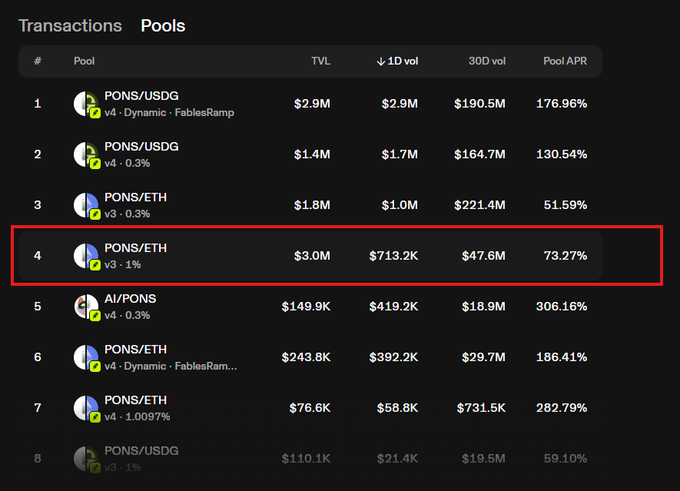Switch to the Transactions tab
Image resolution: width=680 pixels, height=491 pixels.
click(x=70, y=26)
